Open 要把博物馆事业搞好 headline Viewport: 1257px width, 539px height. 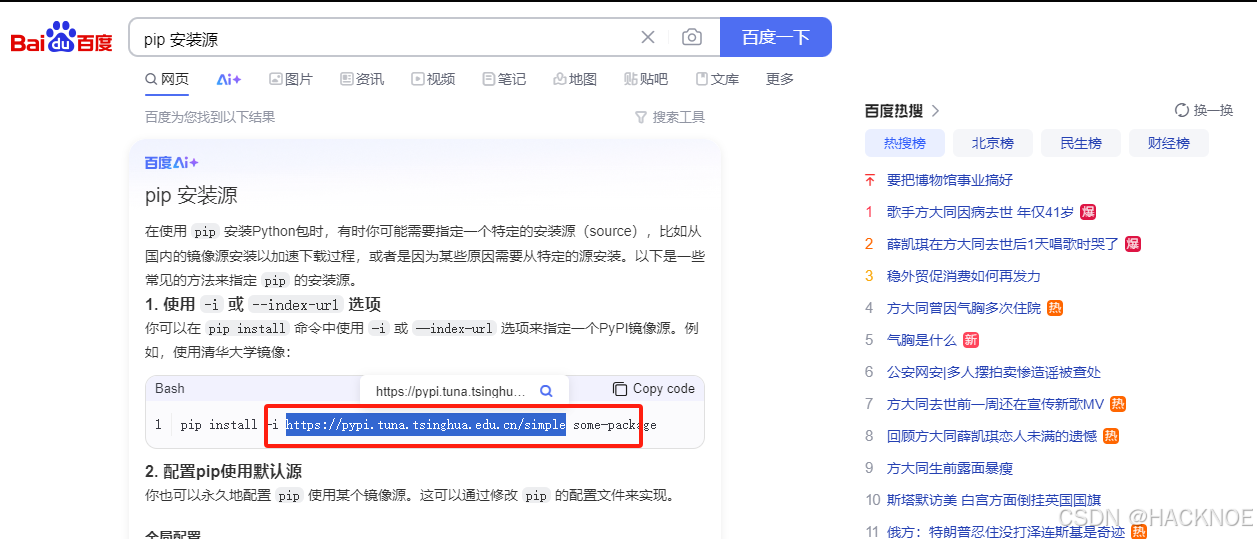tap(950, 180)
